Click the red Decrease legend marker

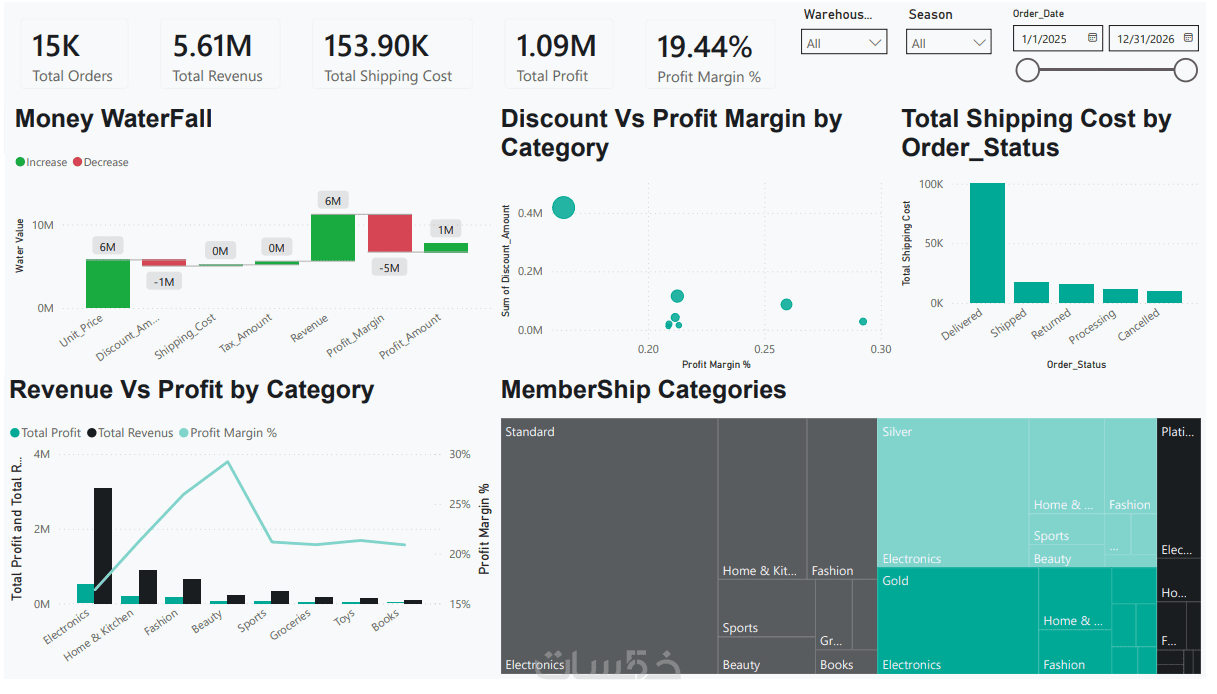tap(77, 162)
